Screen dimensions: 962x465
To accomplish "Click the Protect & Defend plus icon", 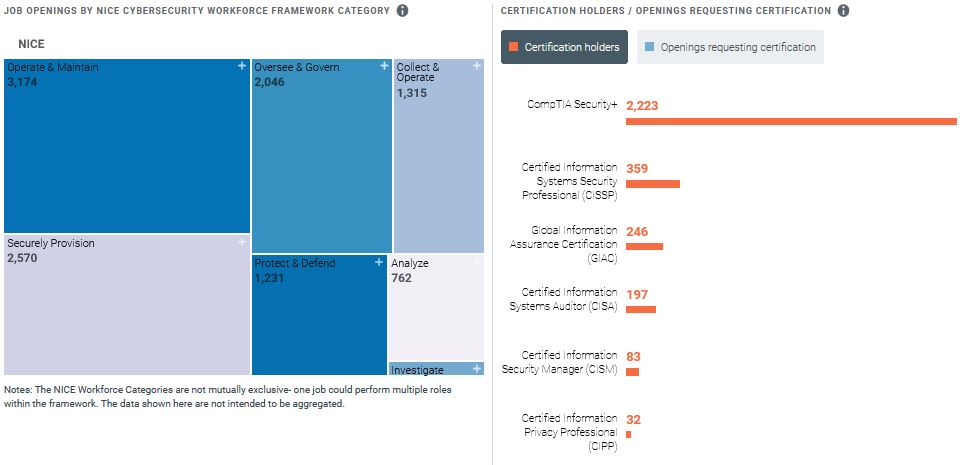I will pos(379,262).
